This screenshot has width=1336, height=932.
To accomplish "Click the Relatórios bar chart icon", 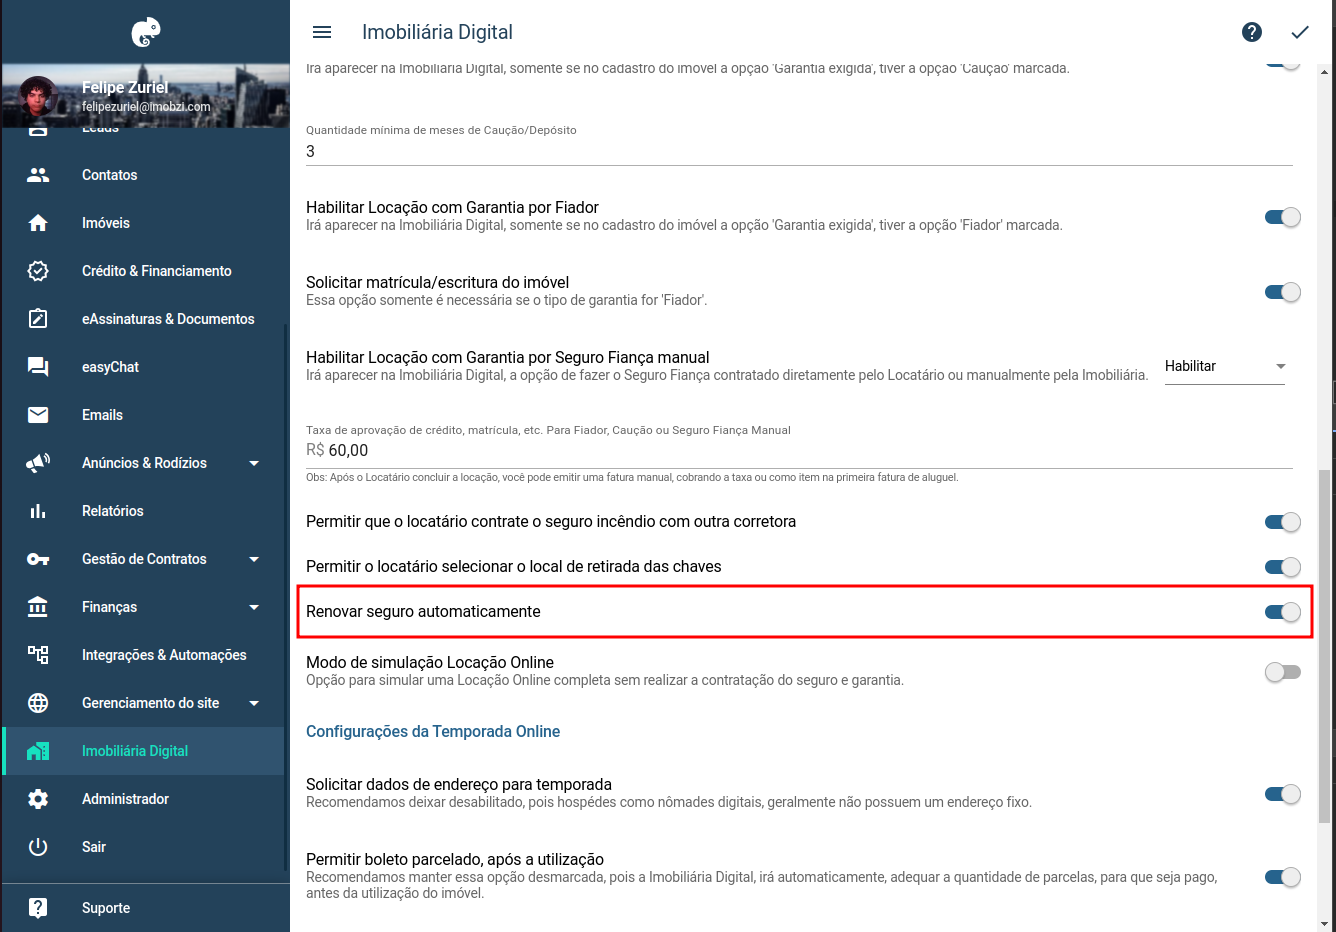I will coord(38,511).
